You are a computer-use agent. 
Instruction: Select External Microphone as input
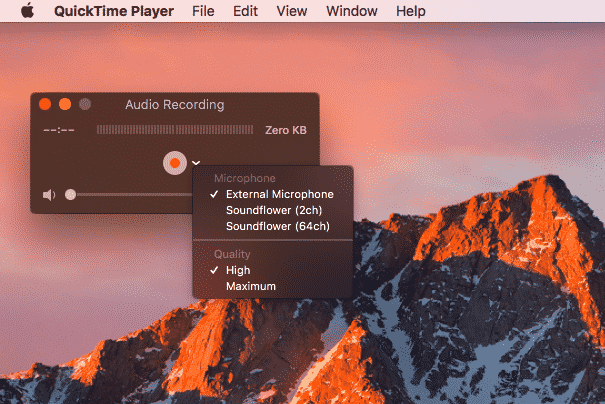click(272, 194)
